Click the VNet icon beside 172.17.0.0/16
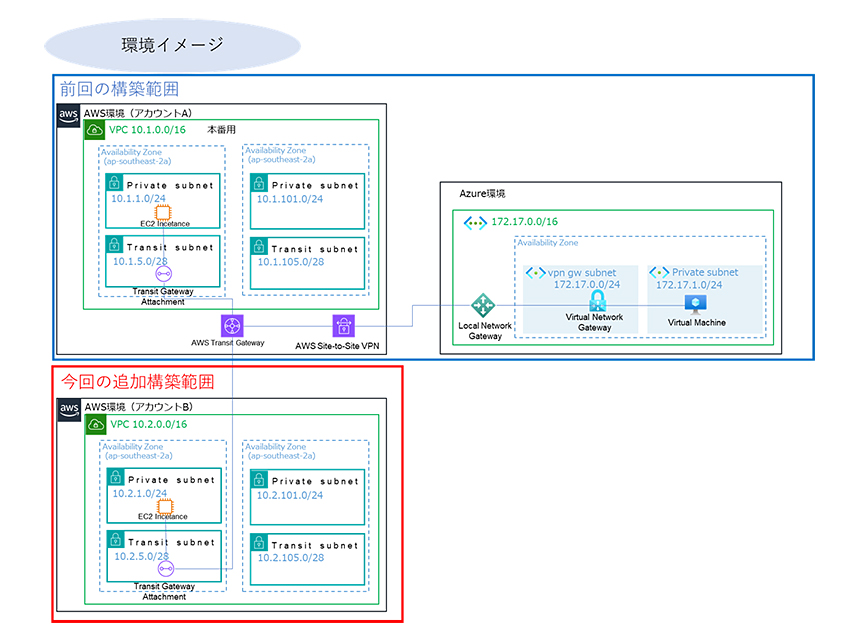This screenshot has width=860, height=641. [475, 223]
